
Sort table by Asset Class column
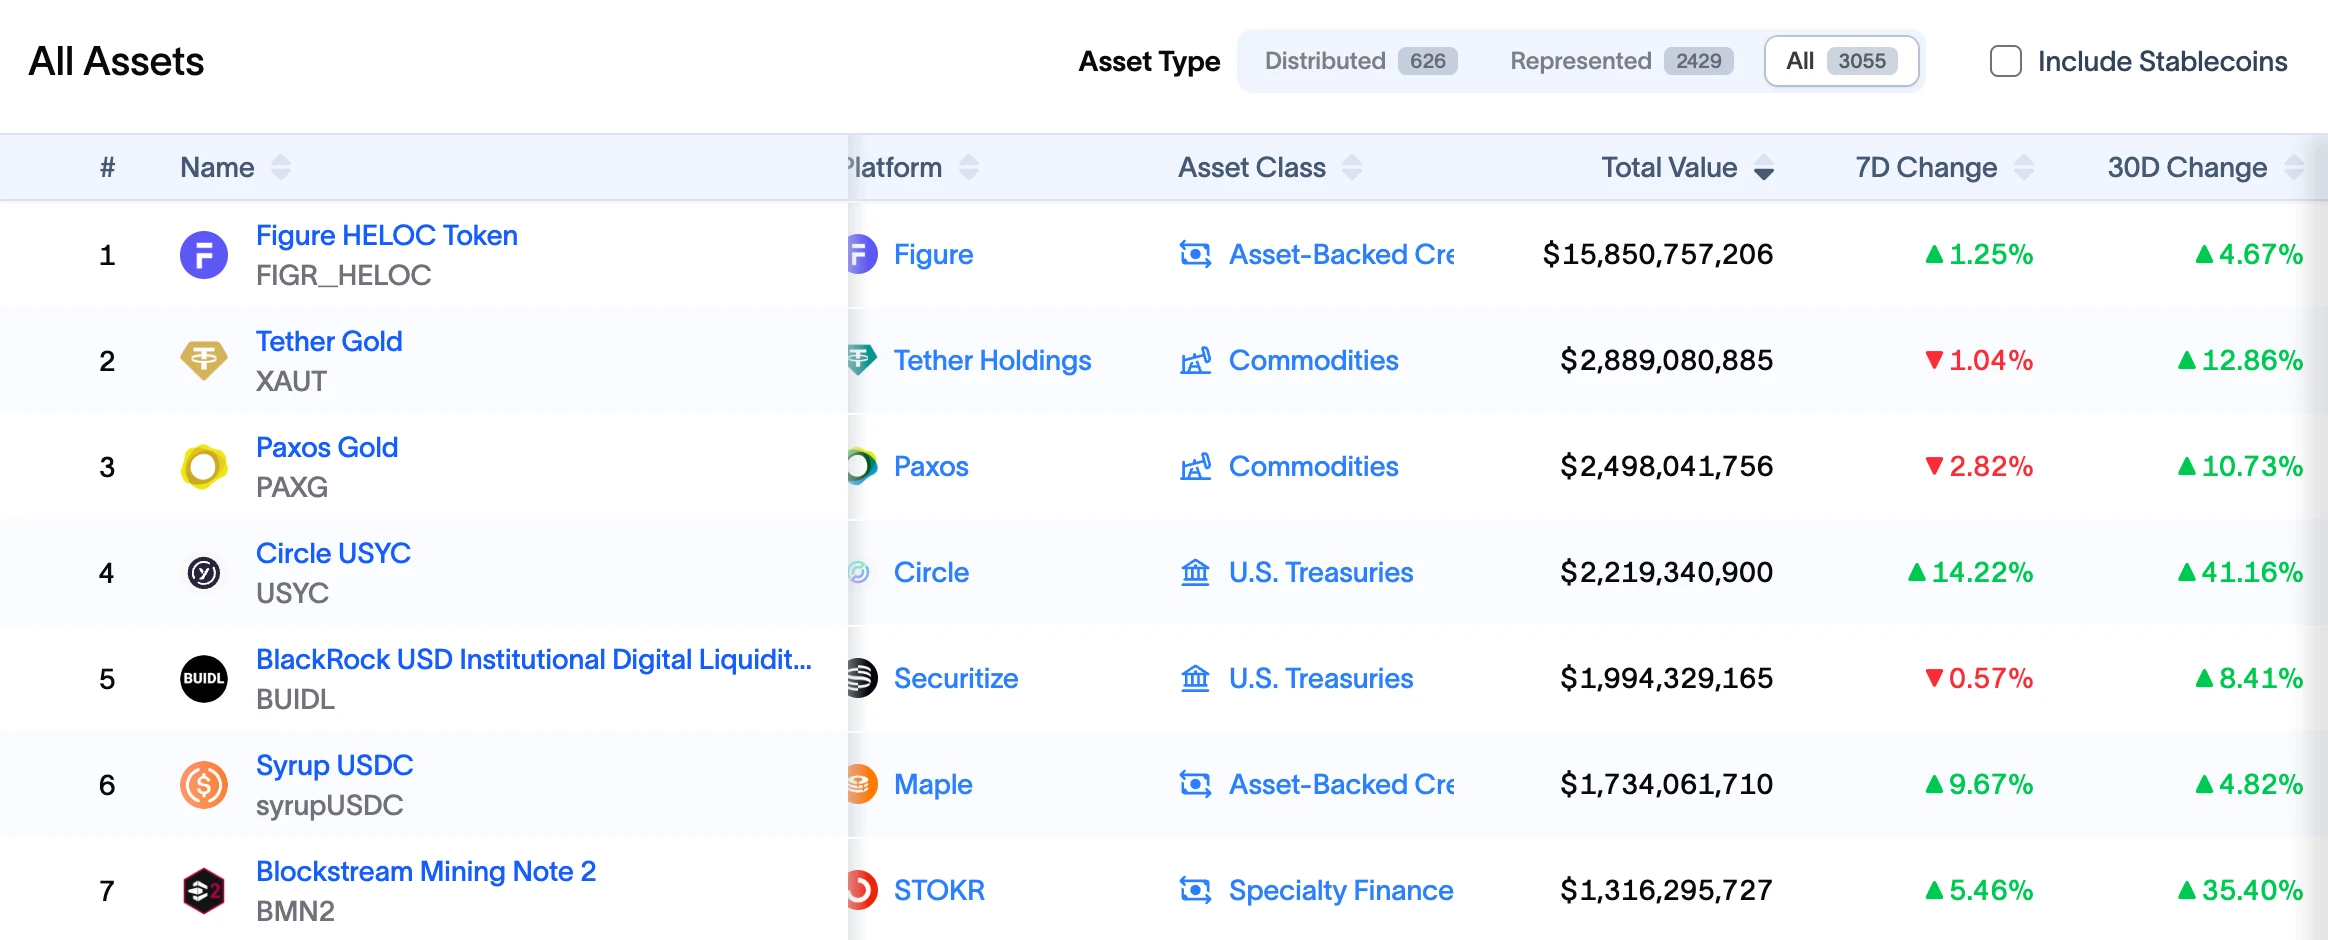1352,167
